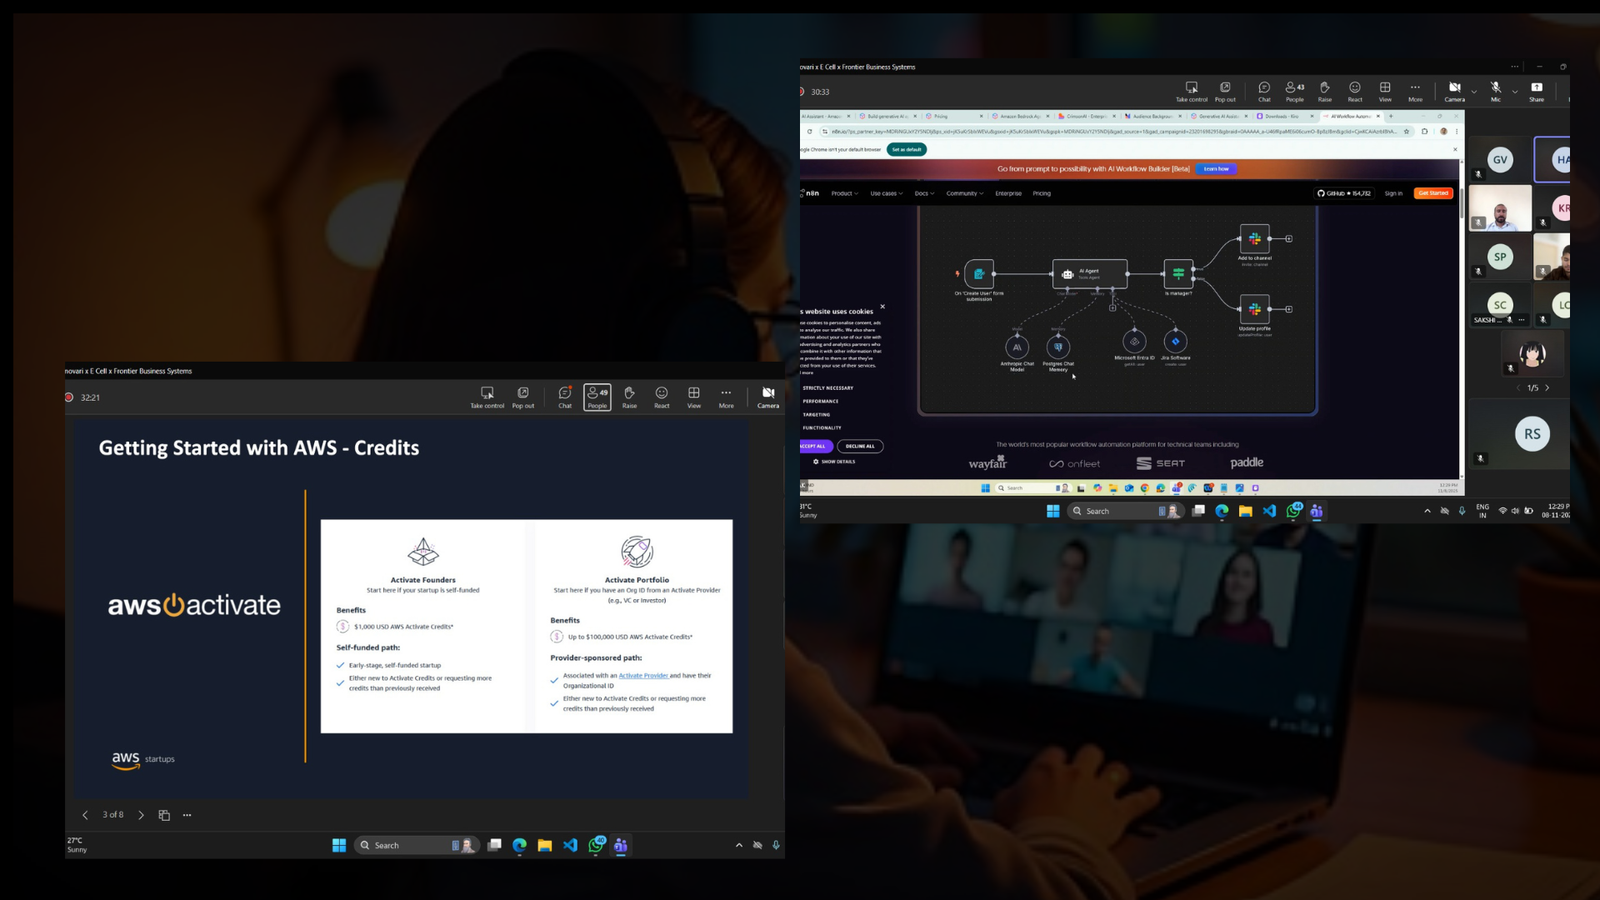
Task: Toggle Camera in the n8n meeting
Action: pos(1455,91)
